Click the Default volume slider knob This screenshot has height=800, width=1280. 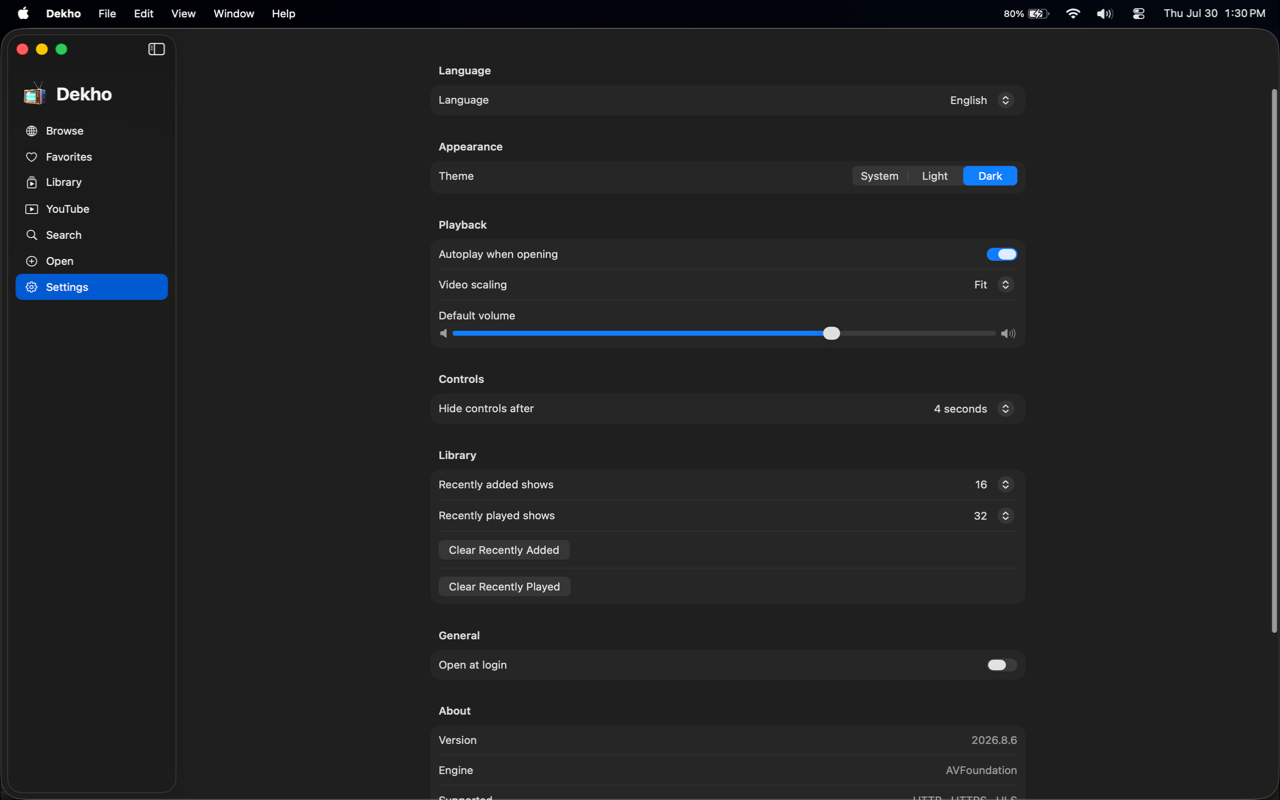pyautogui.click(x=832, y=334)
